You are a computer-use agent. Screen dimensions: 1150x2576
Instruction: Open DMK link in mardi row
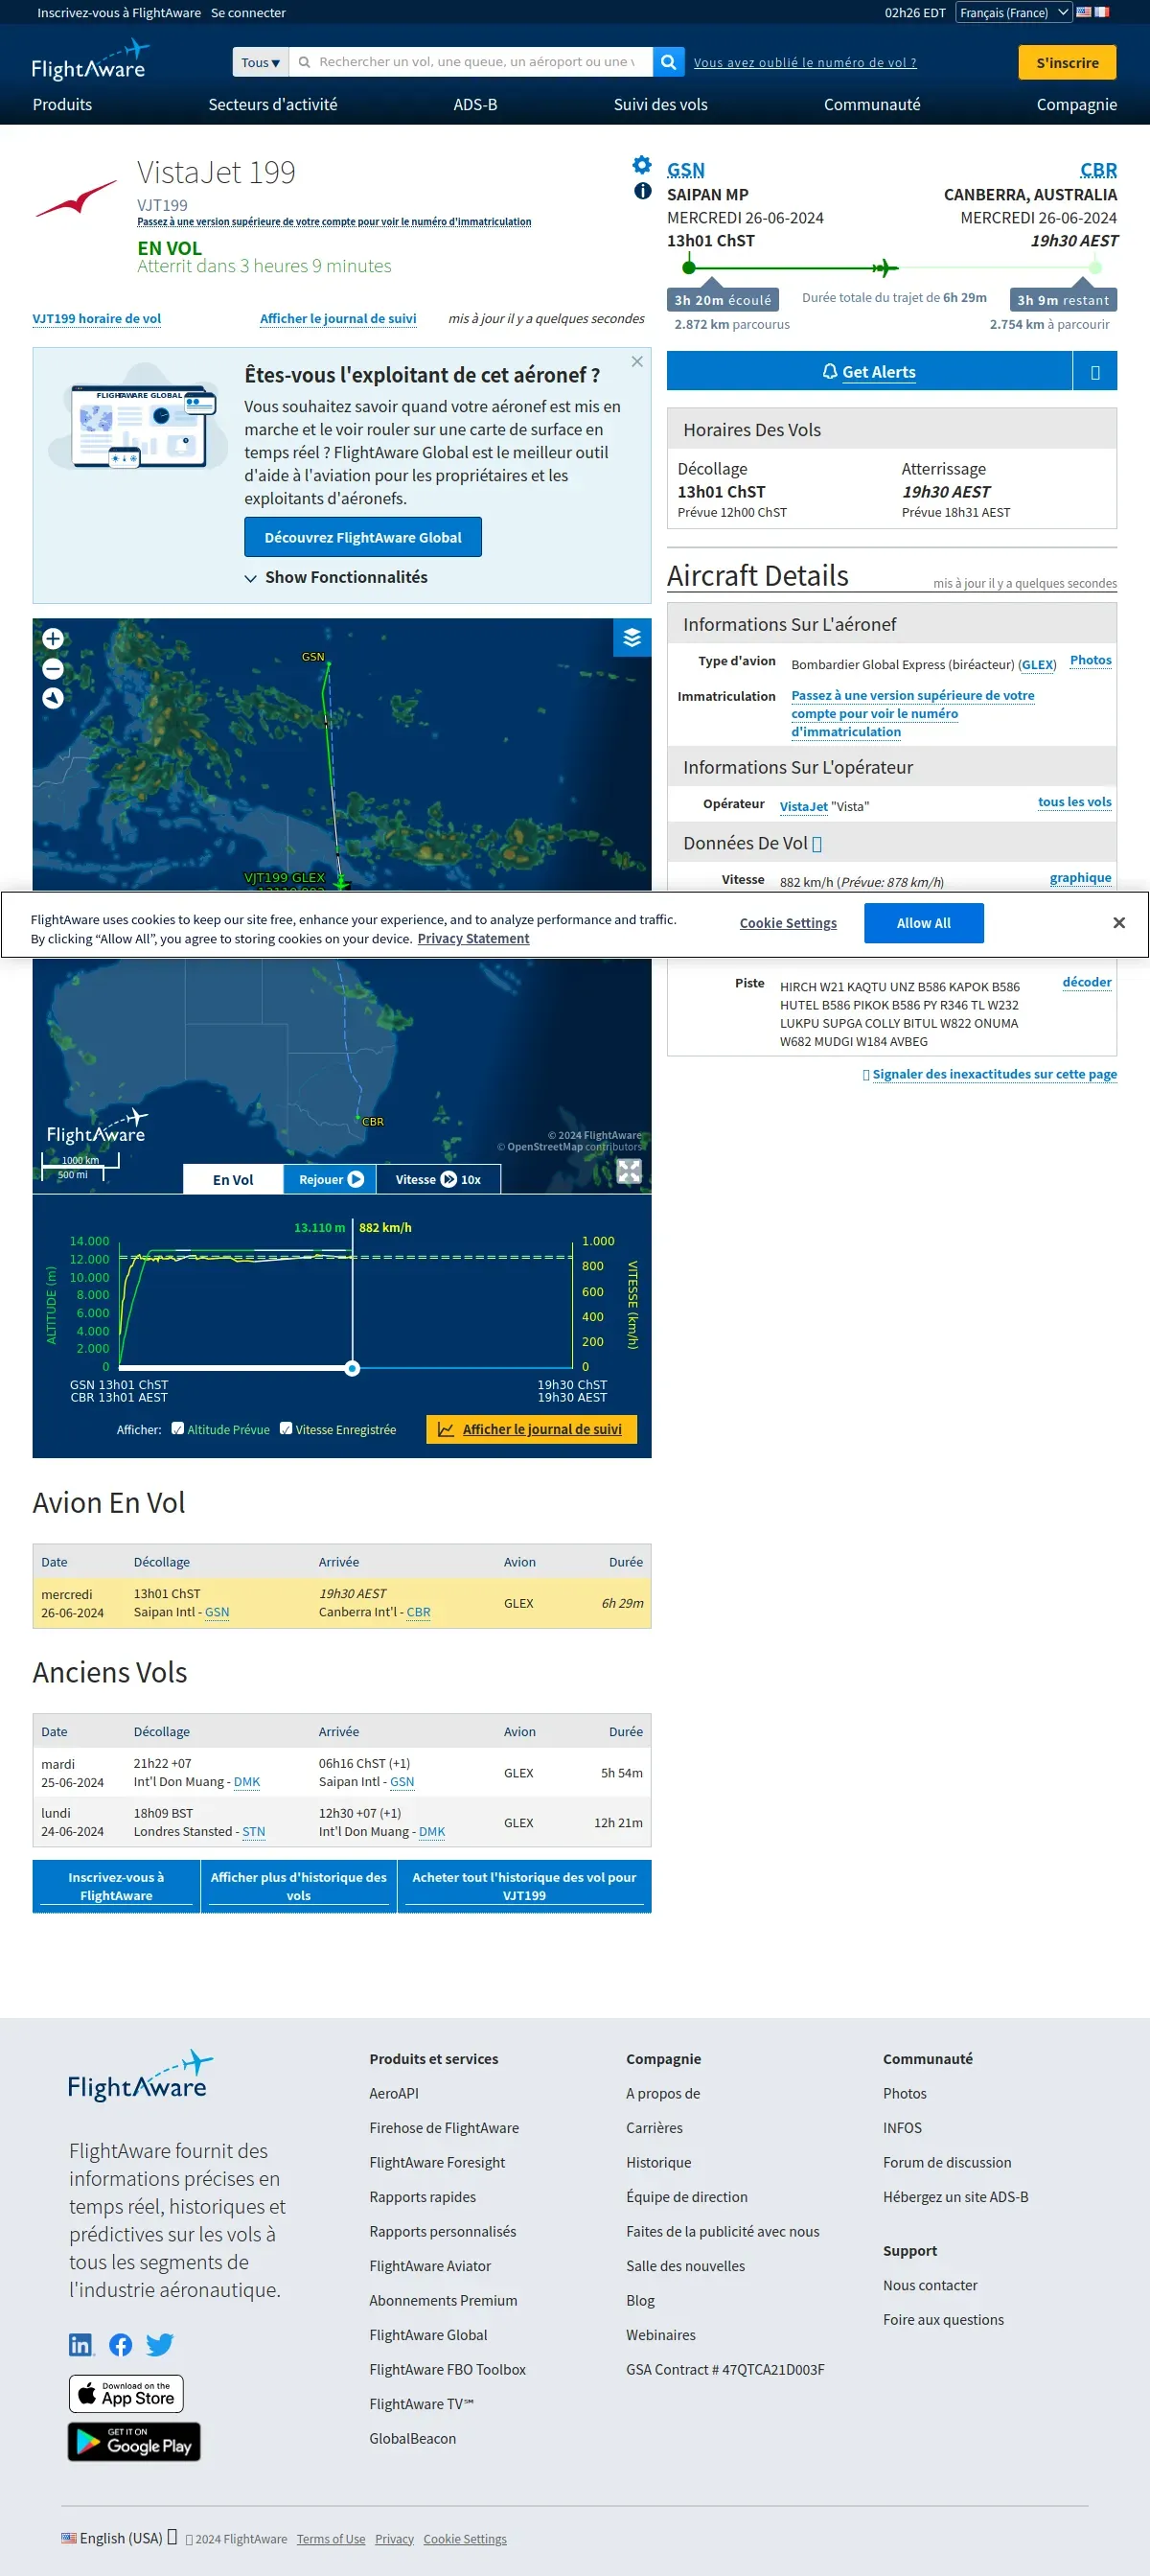[x=246, y=1782]
